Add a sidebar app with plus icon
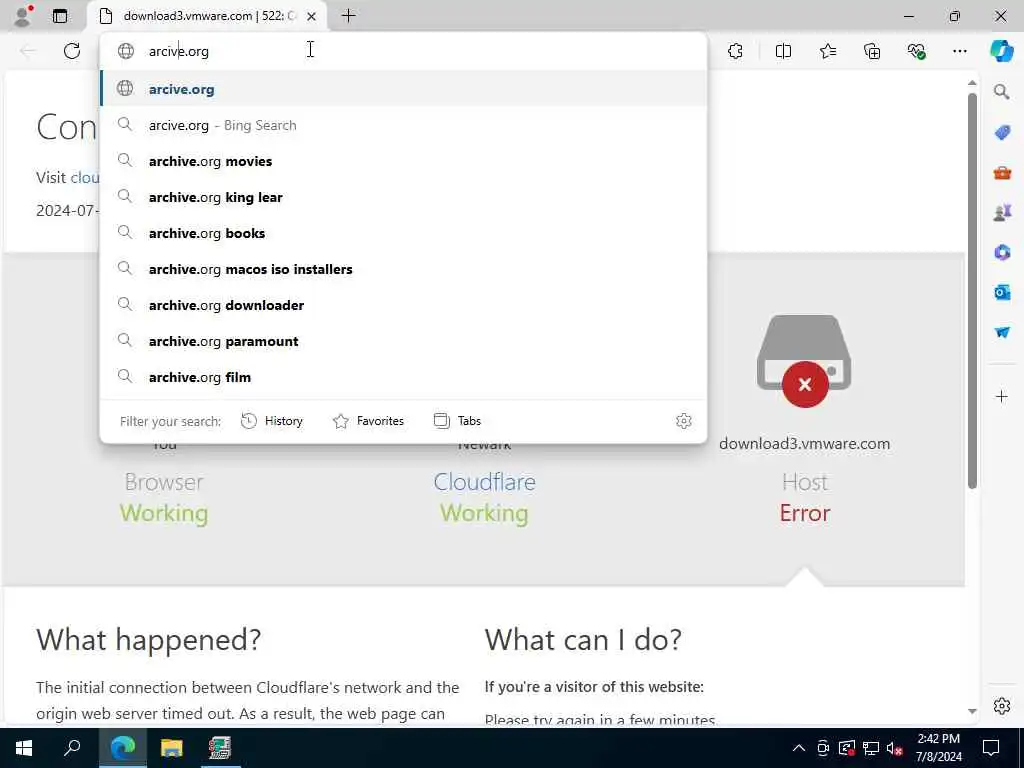1024x768 pixels. (1002, 396)
